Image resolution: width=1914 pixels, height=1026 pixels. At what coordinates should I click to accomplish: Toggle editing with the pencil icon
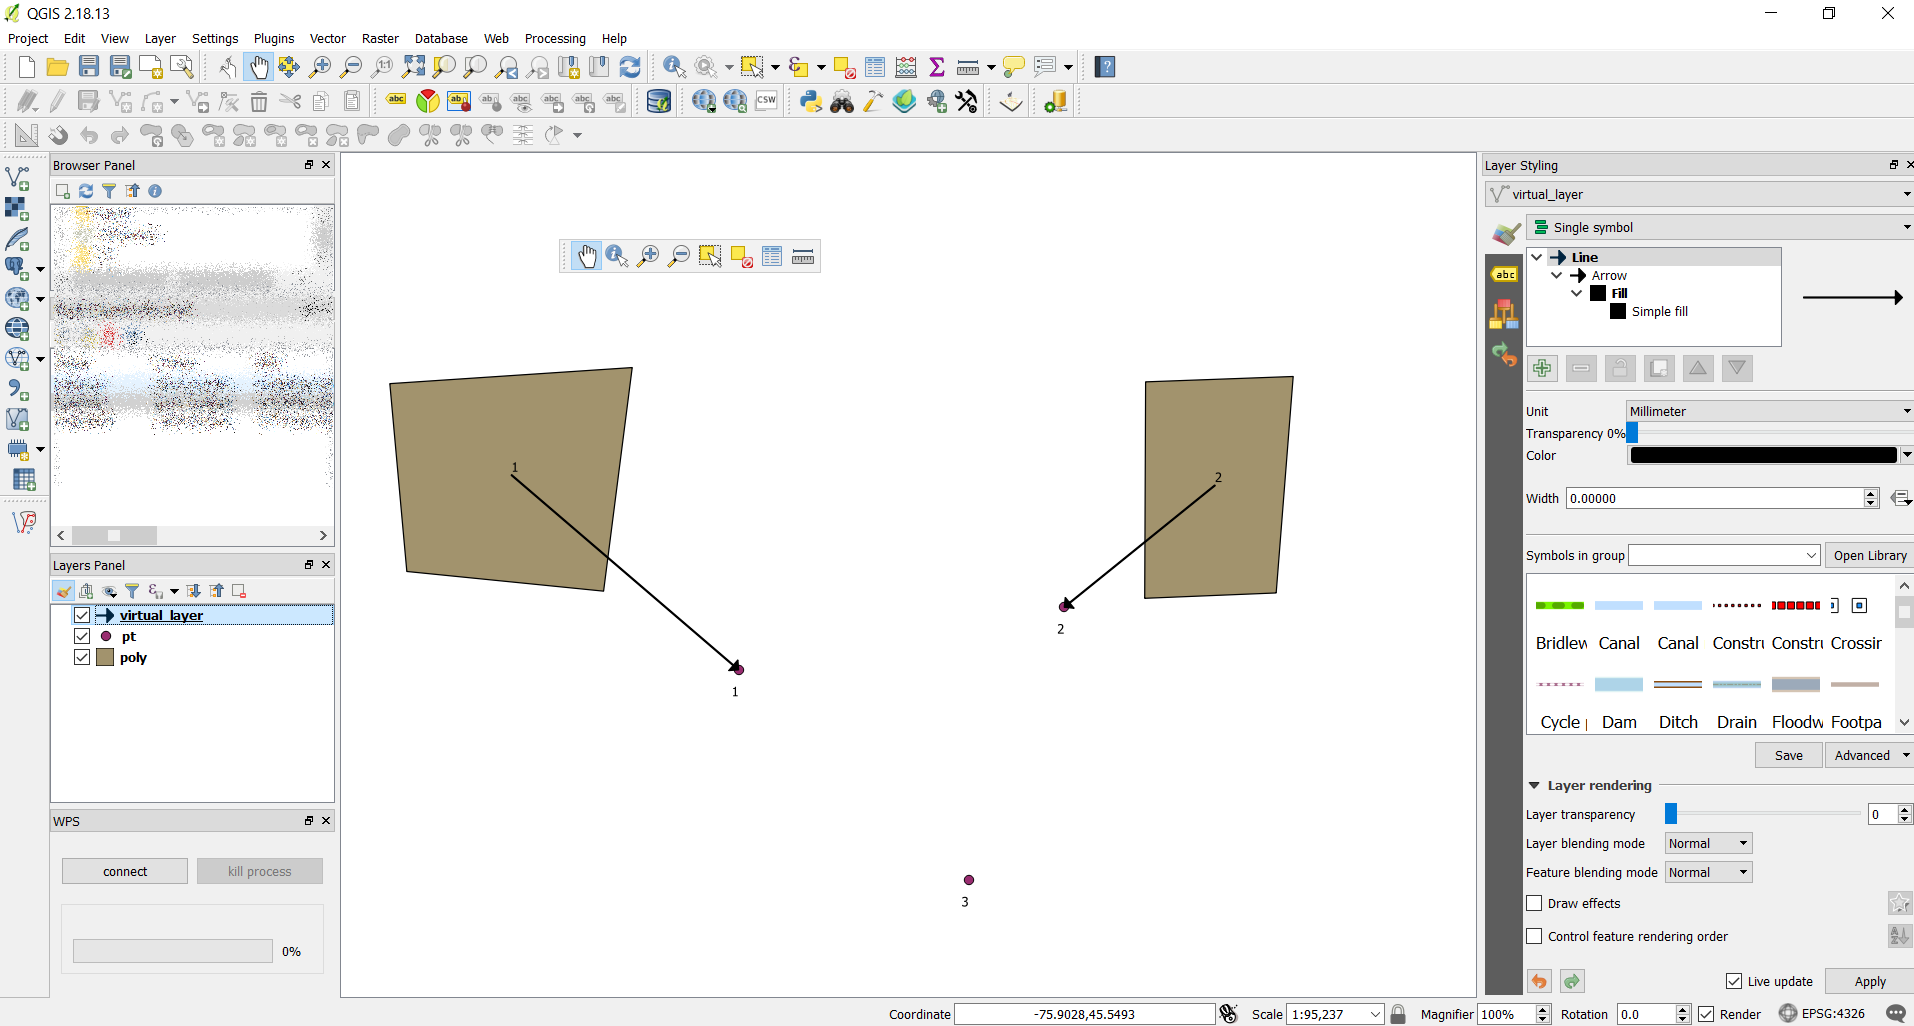click(58, 101)
